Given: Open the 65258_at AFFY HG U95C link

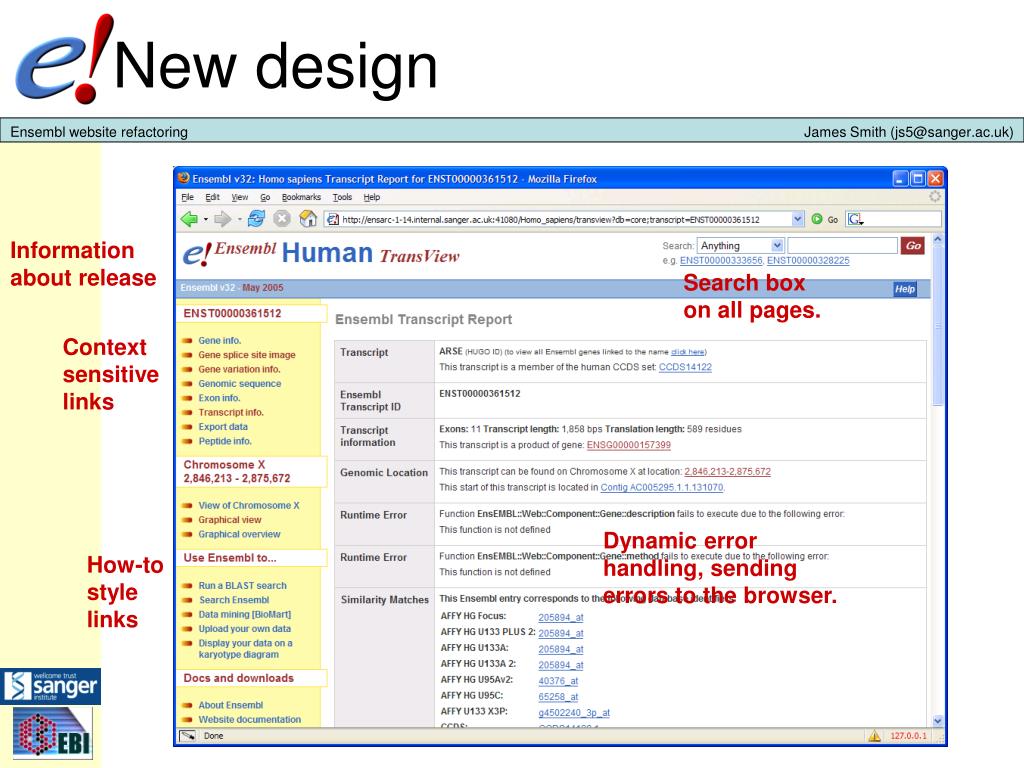Looking at the screenshot, I should [558, 697].
